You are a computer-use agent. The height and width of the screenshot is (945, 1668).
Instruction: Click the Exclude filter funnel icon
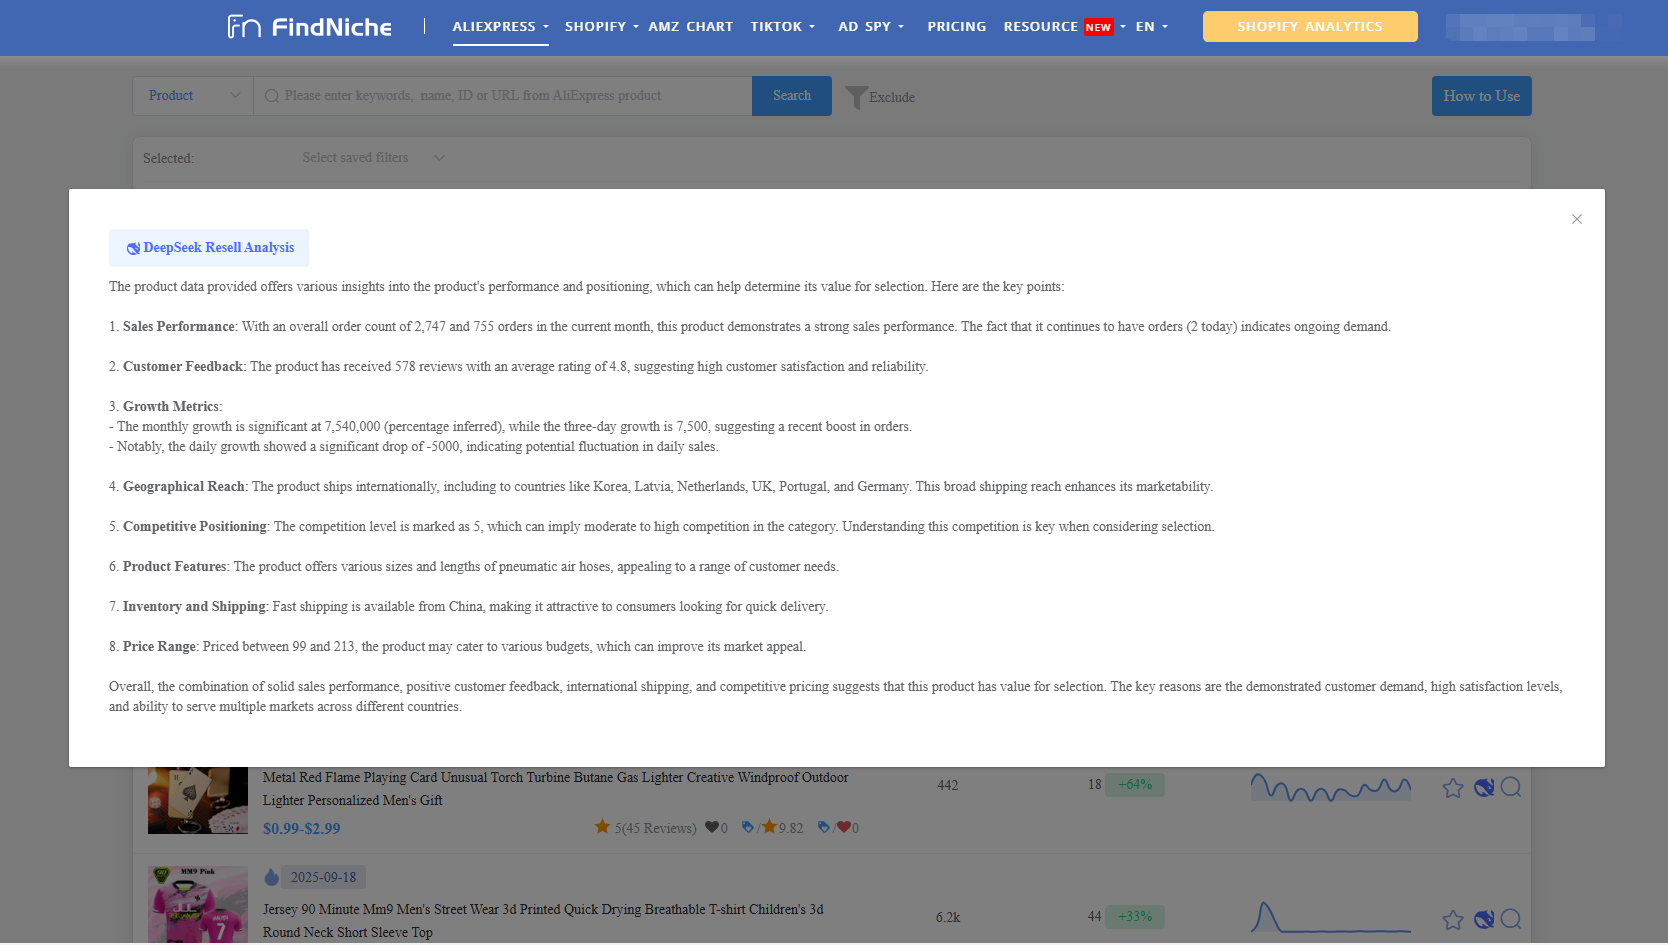(x=857, y=97)
